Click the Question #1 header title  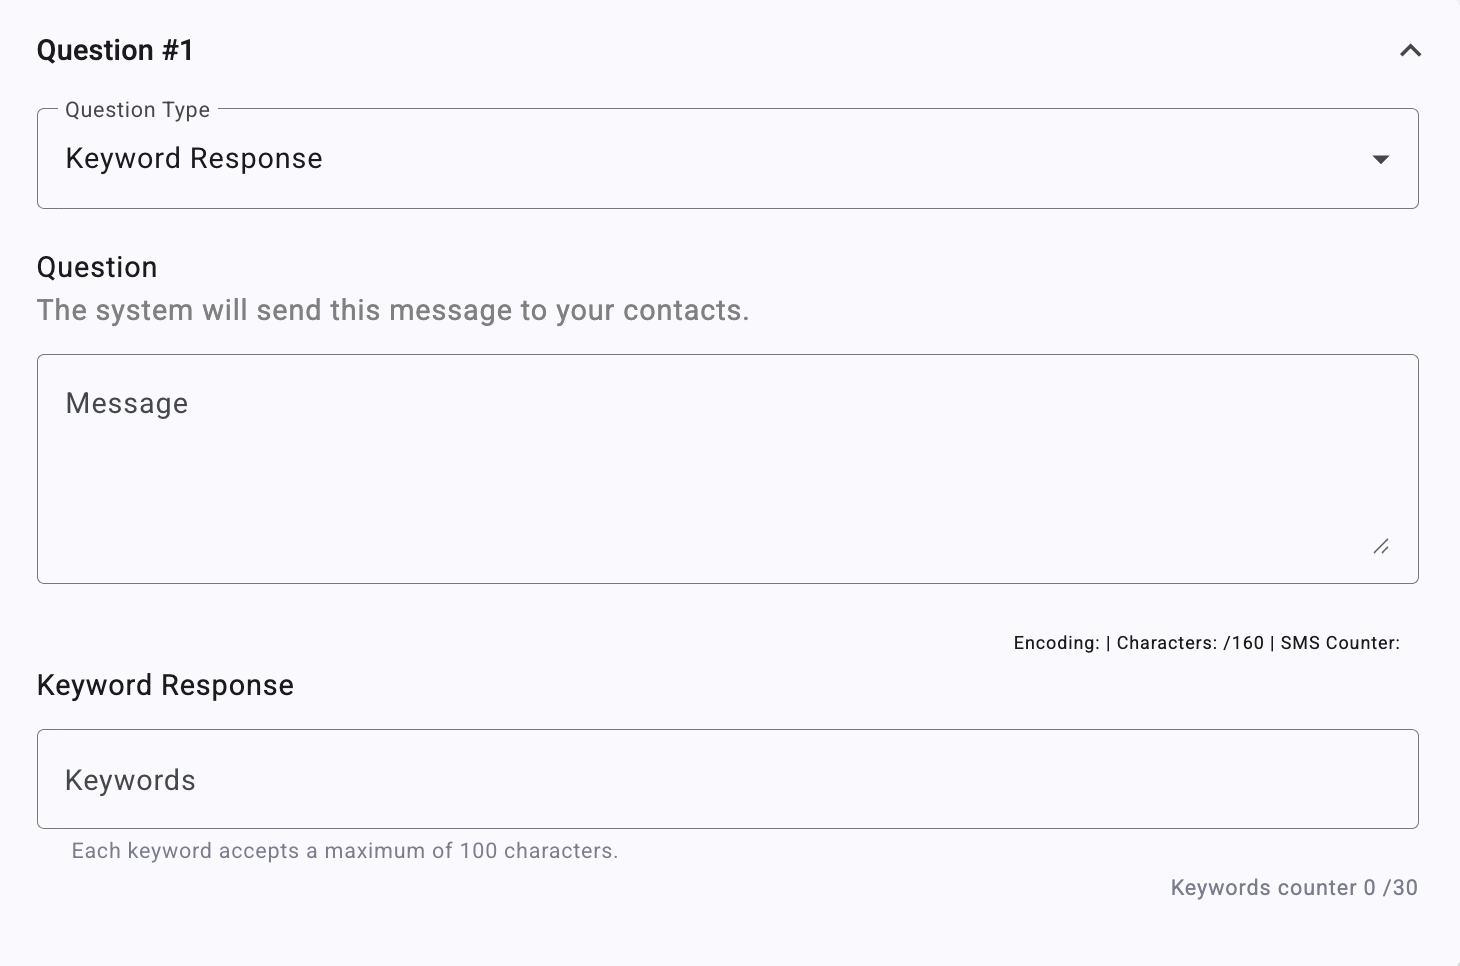[x=115, y=50]
